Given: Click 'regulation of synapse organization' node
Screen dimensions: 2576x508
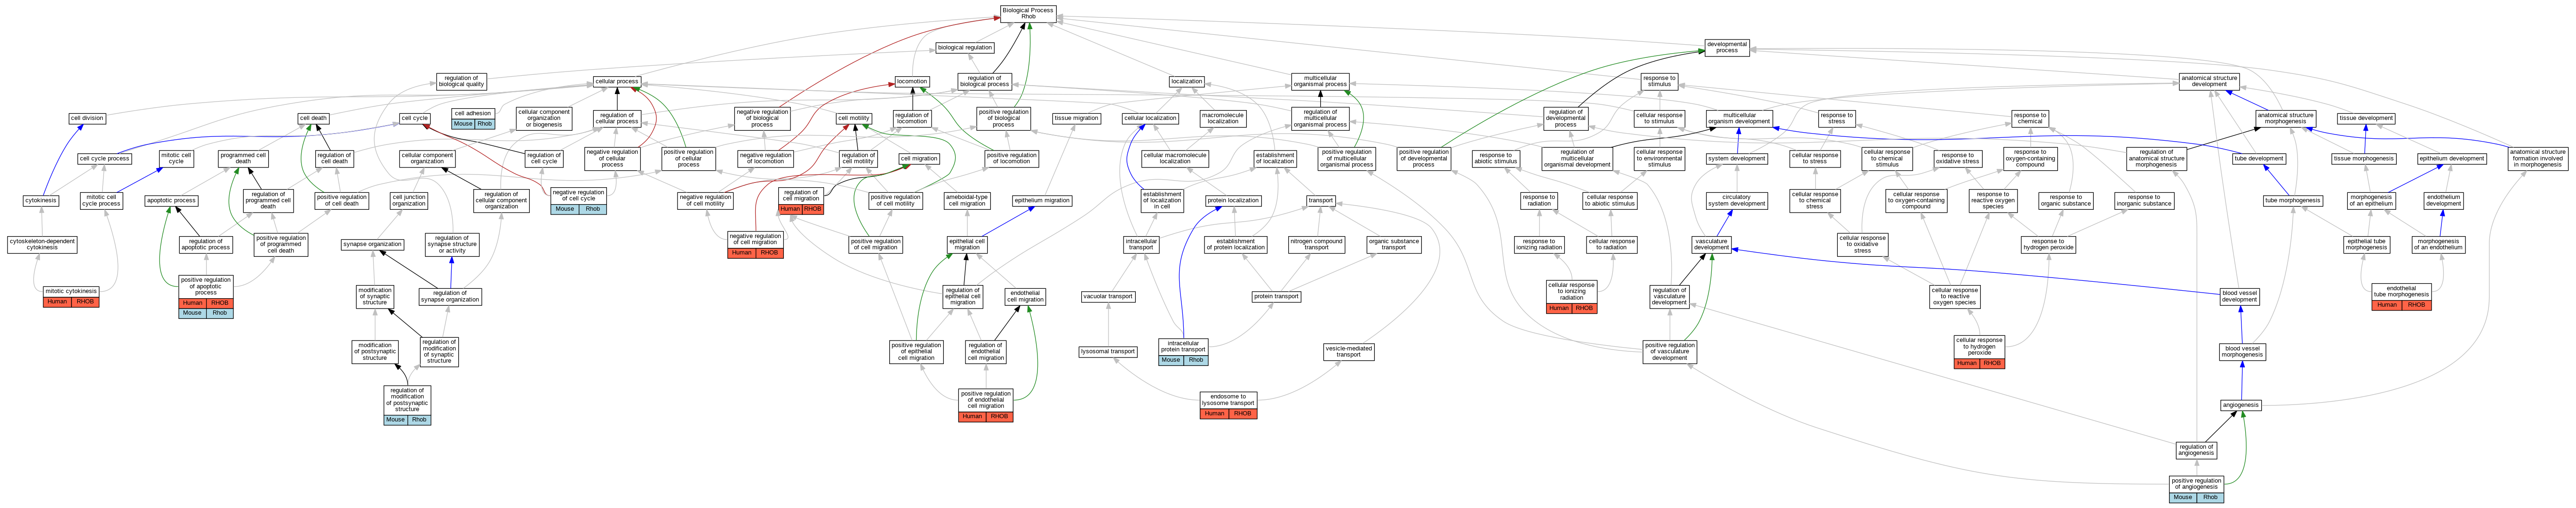Looking at the screenshot, I should click(x=450, y=297).
